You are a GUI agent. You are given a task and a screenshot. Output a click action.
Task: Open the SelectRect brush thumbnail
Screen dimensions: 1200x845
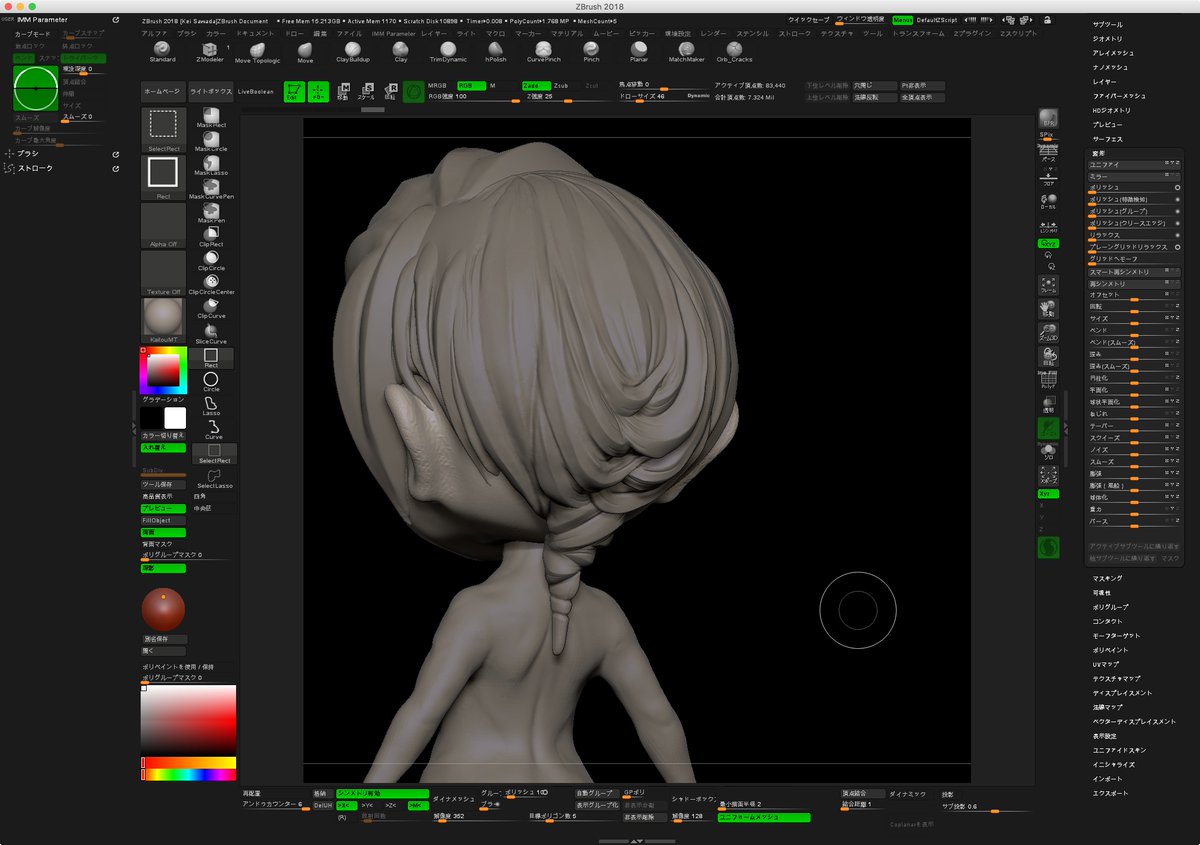pos(163,130)
